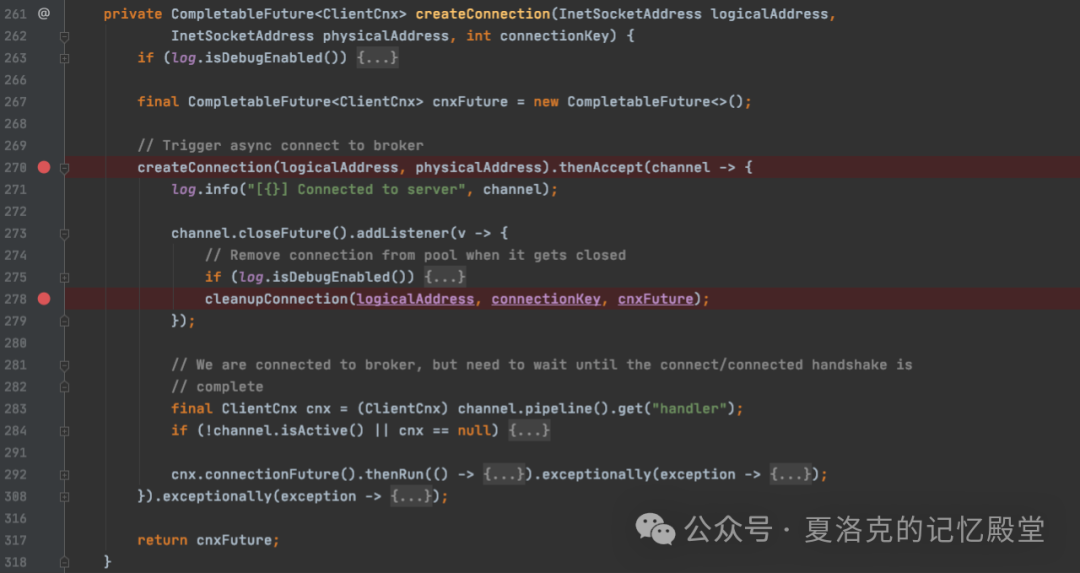This screenshot has width=1080, height=573.
Task: Click channel.isActive() on line 284
Action: 284,430
